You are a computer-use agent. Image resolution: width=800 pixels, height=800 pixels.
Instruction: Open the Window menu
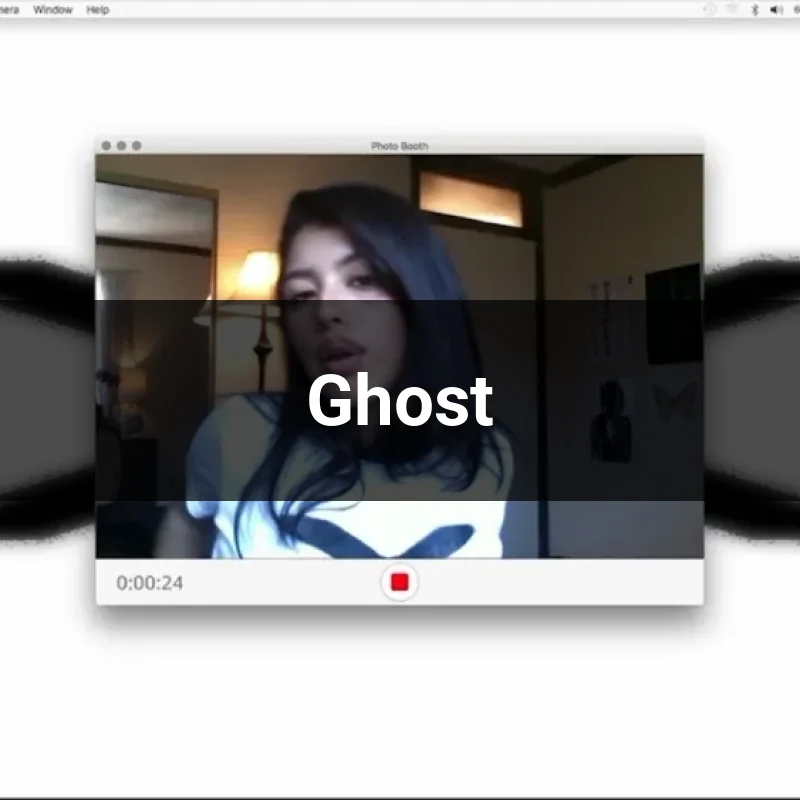coord(53,10)
